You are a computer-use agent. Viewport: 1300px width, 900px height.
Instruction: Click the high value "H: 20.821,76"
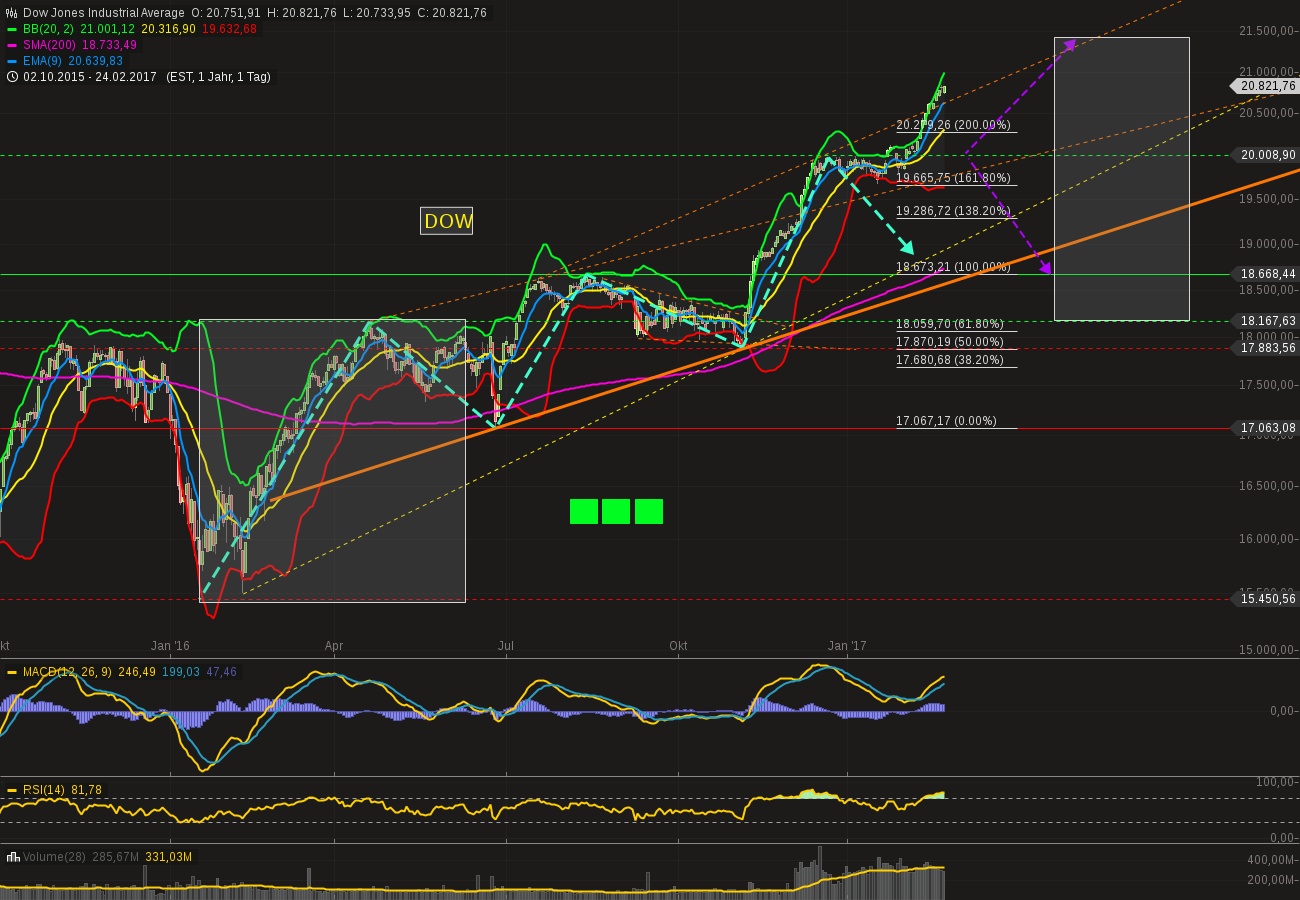coord(300,13)
